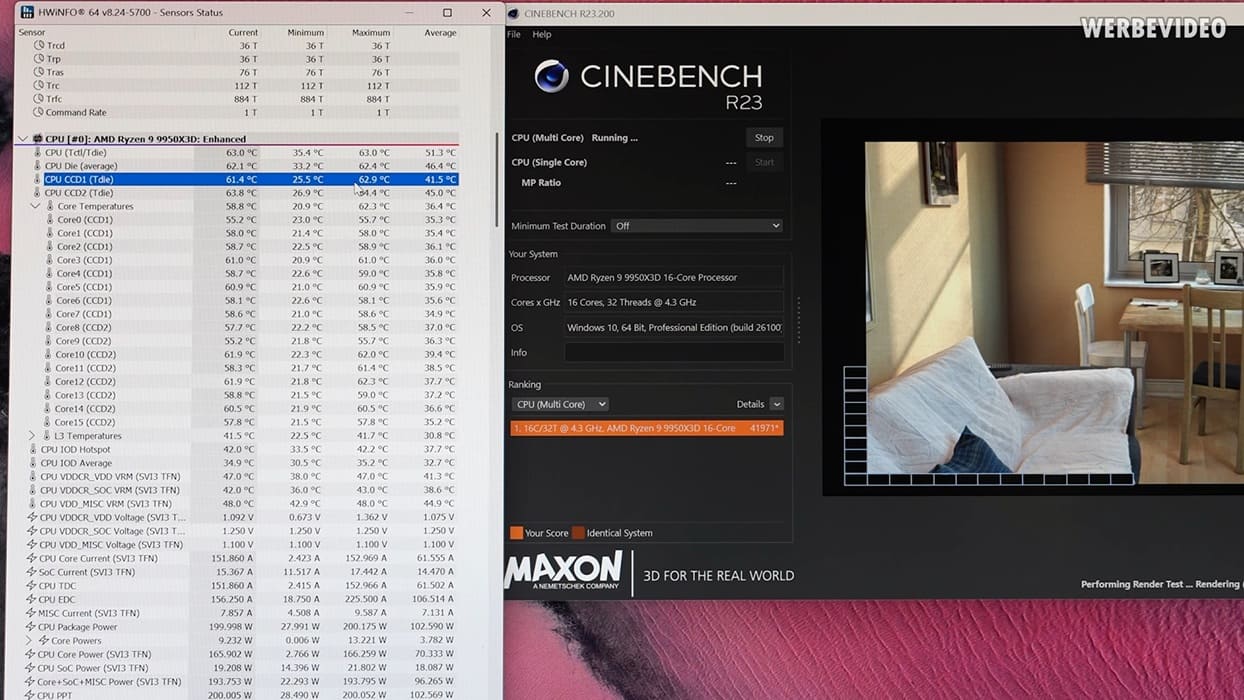Click the Maximum column header
Image resolution: width=1244 pixels, height=700 pixels.
click(370, 33)
